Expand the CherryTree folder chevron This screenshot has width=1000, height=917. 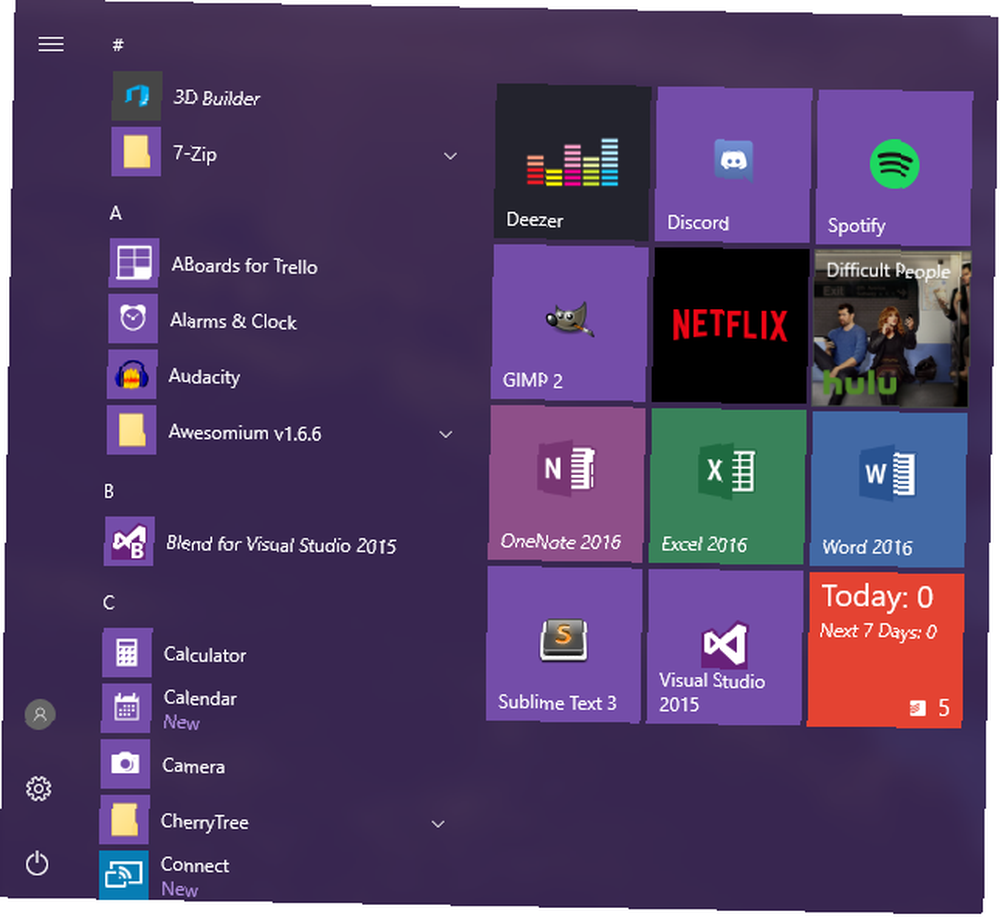[x=438, y=825]
